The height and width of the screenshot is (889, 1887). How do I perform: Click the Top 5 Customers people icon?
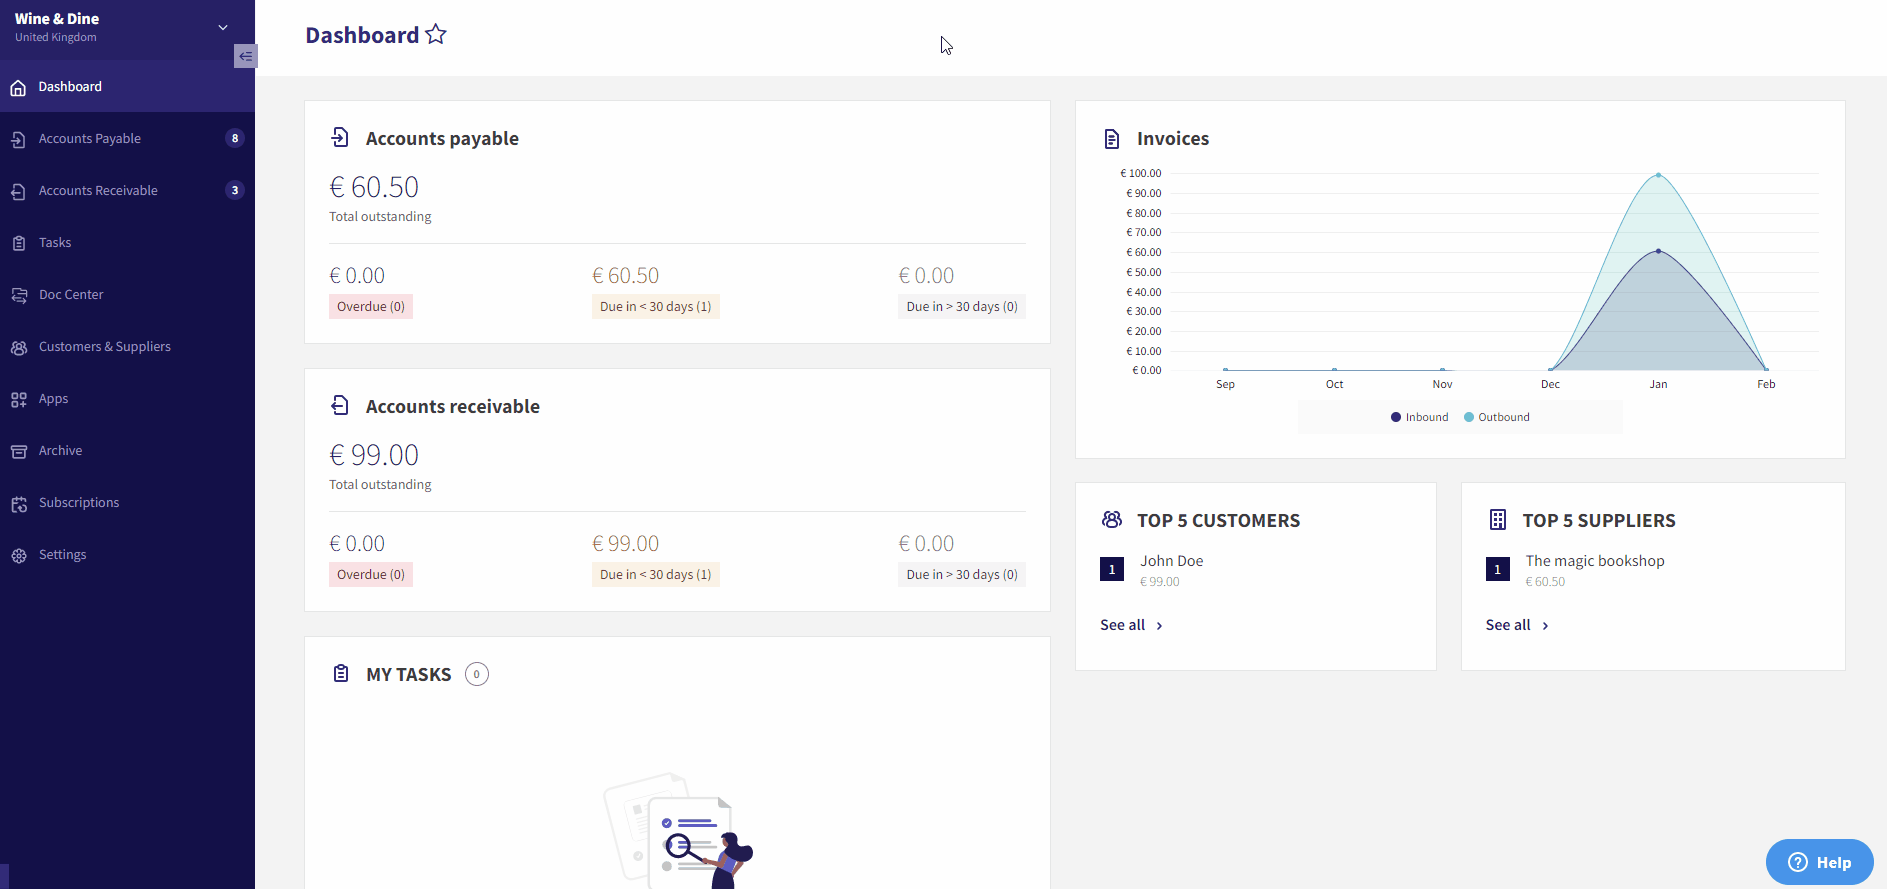1112,520
